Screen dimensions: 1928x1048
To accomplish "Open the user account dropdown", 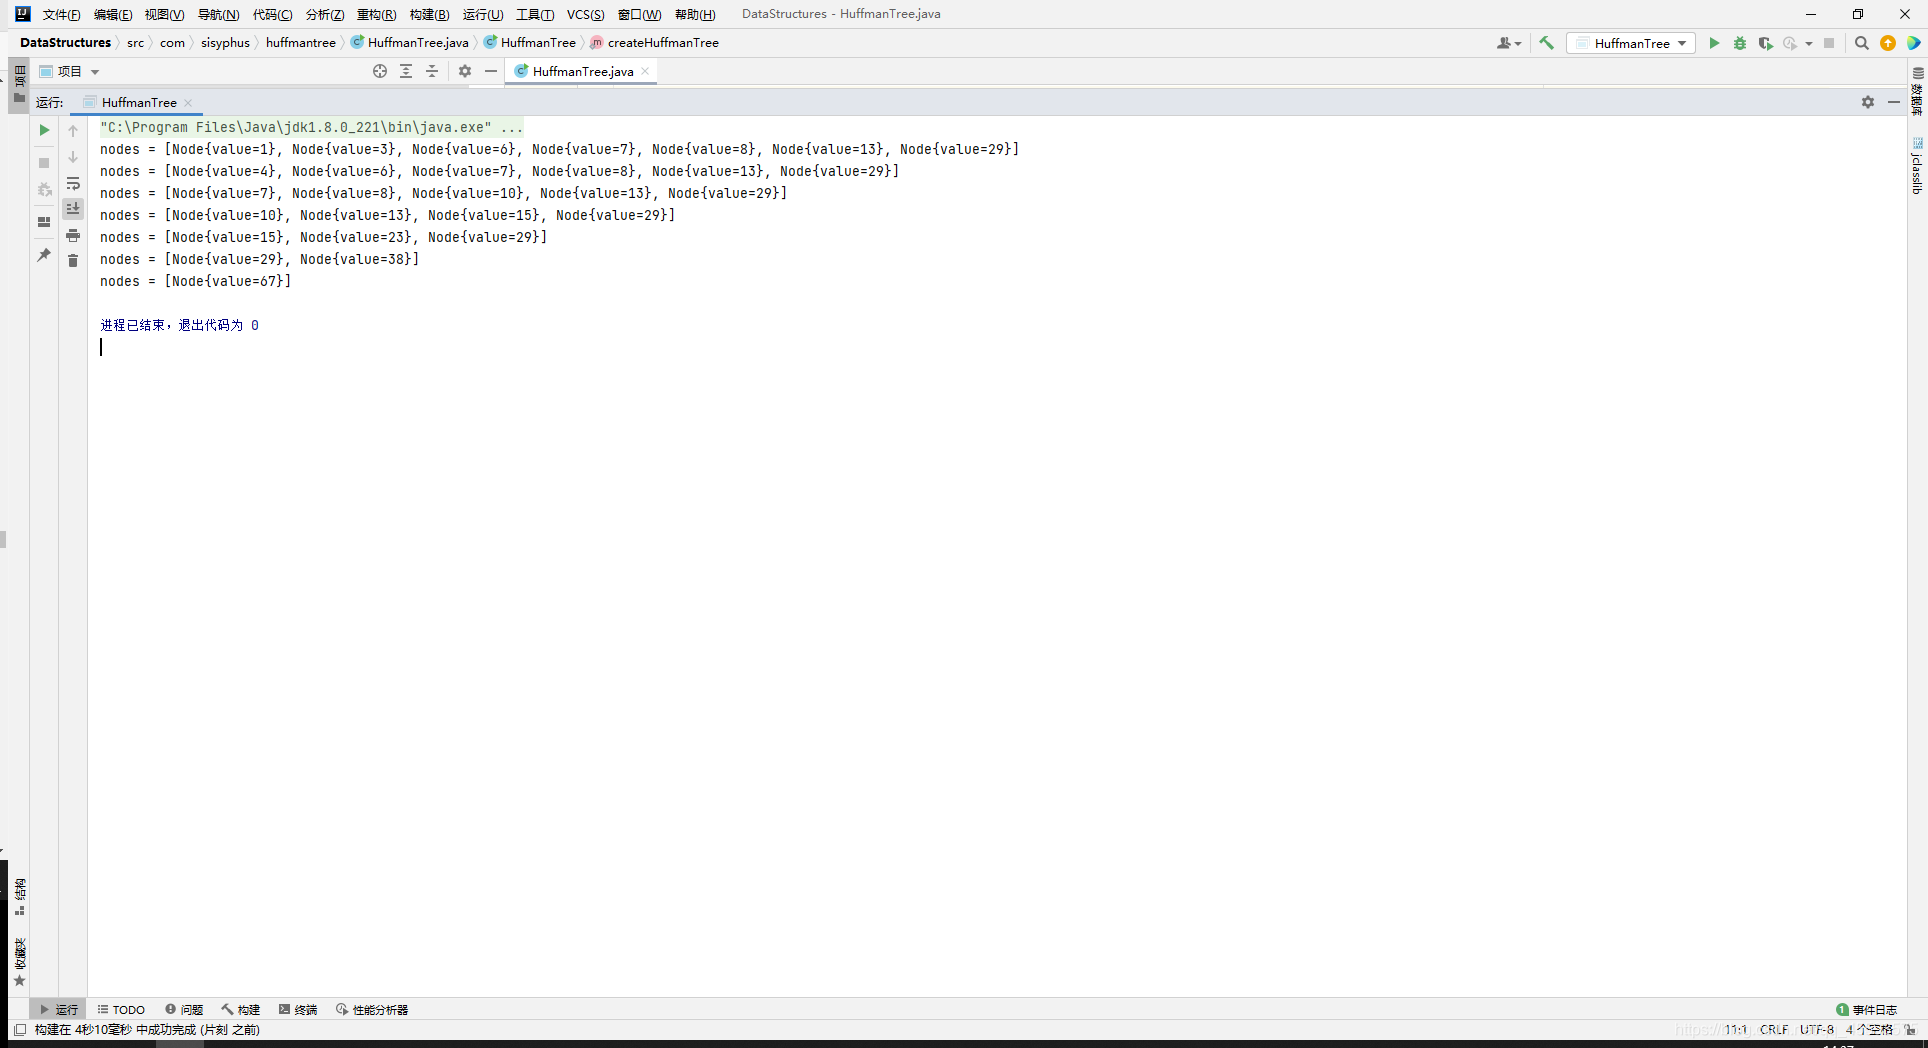I will tap(1509, 43).
